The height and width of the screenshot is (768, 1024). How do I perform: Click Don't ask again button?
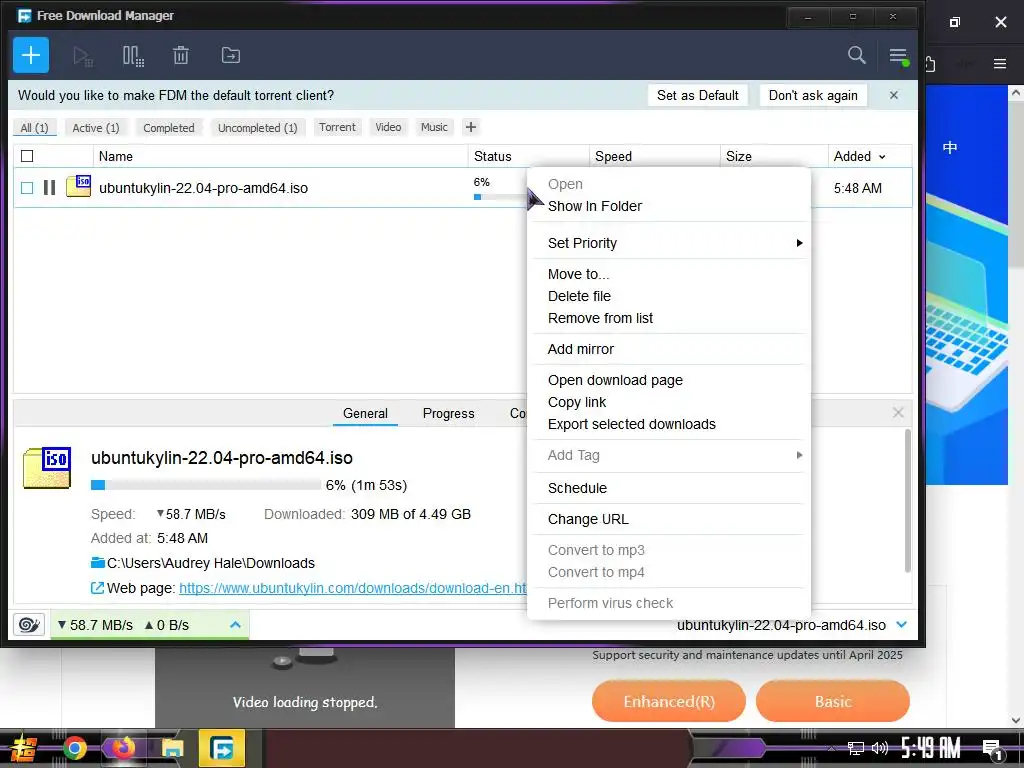[813, 95]
